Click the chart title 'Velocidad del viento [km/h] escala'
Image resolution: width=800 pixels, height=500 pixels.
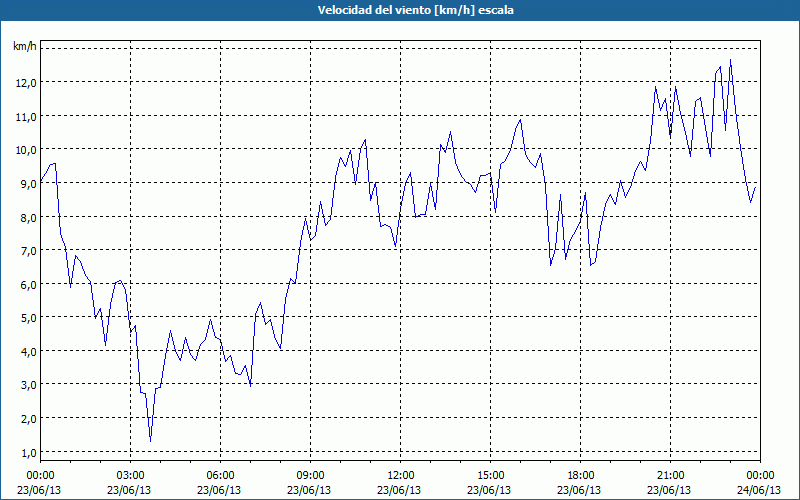[415, 10]
